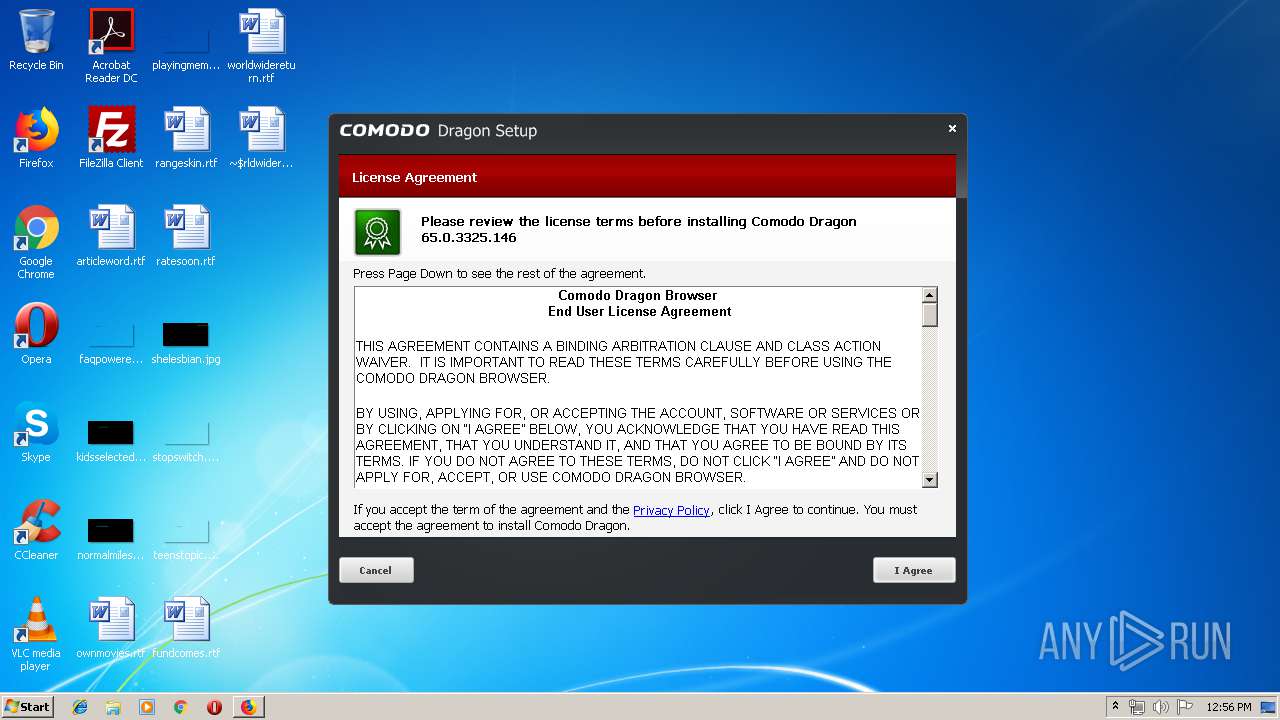Open the Action Center flag icon
1280x720 pixels.
(1185, 707)
